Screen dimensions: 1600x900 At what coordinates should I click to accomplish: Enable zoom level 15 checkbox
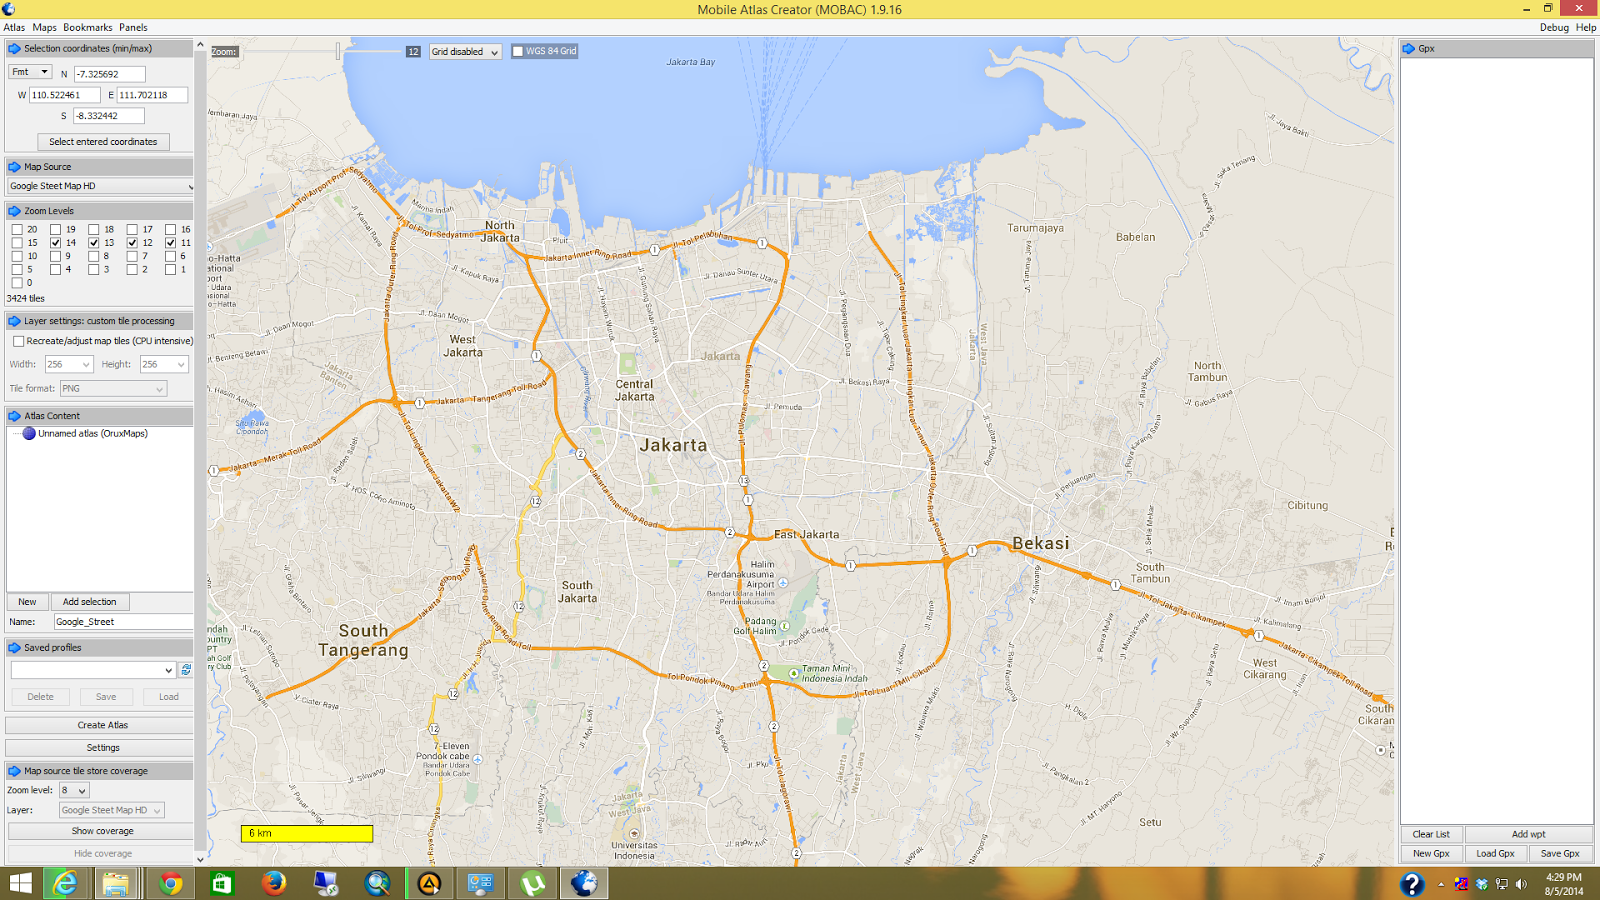coord(18,242)
